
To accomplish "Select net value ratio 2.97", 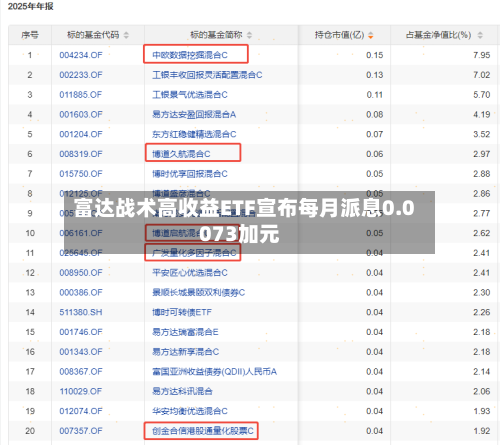I will click(481, 154).
